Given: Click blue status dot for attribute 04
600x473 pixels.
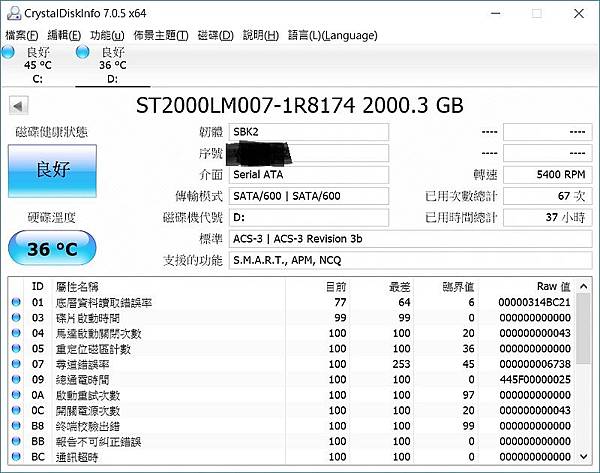Looking at the screenshot, I should 16,333.
